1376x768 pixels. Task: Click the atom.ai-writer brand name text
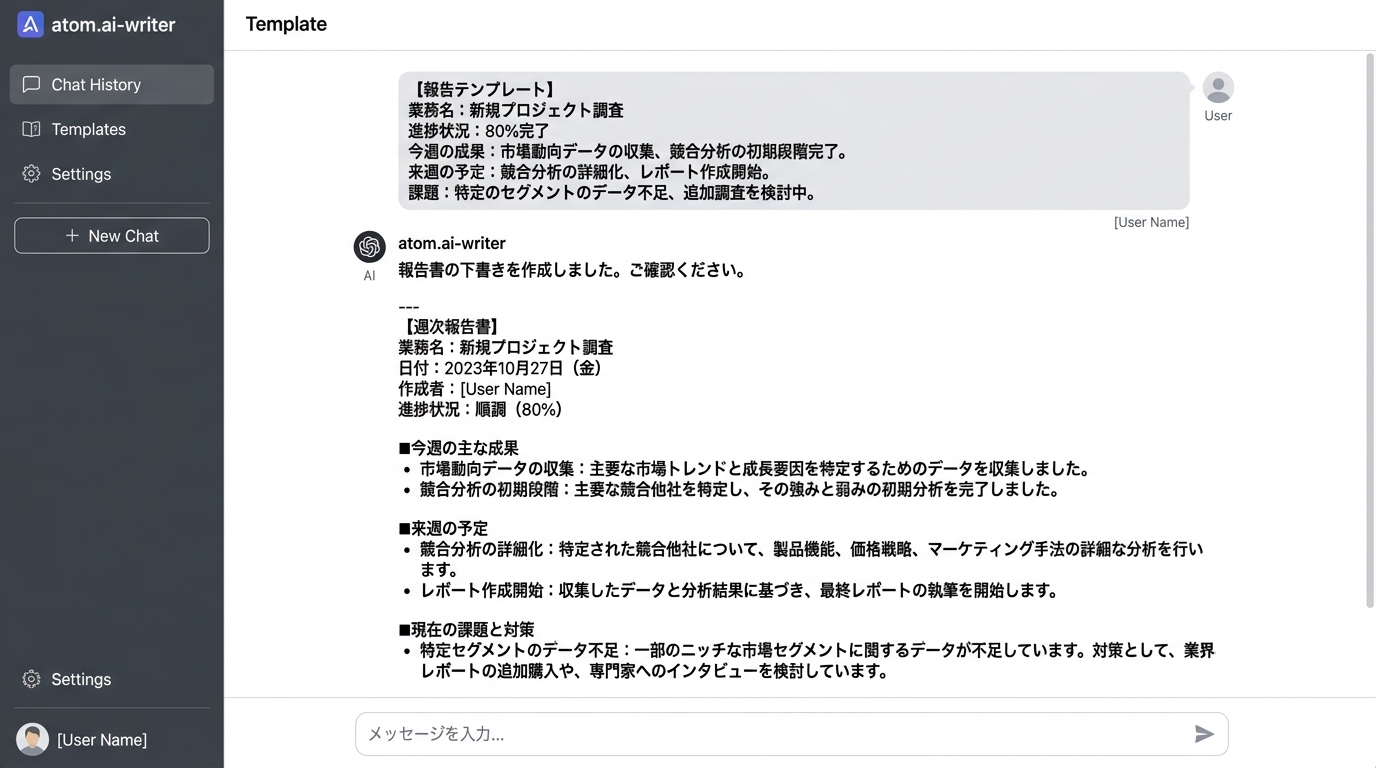click(113, 25)
